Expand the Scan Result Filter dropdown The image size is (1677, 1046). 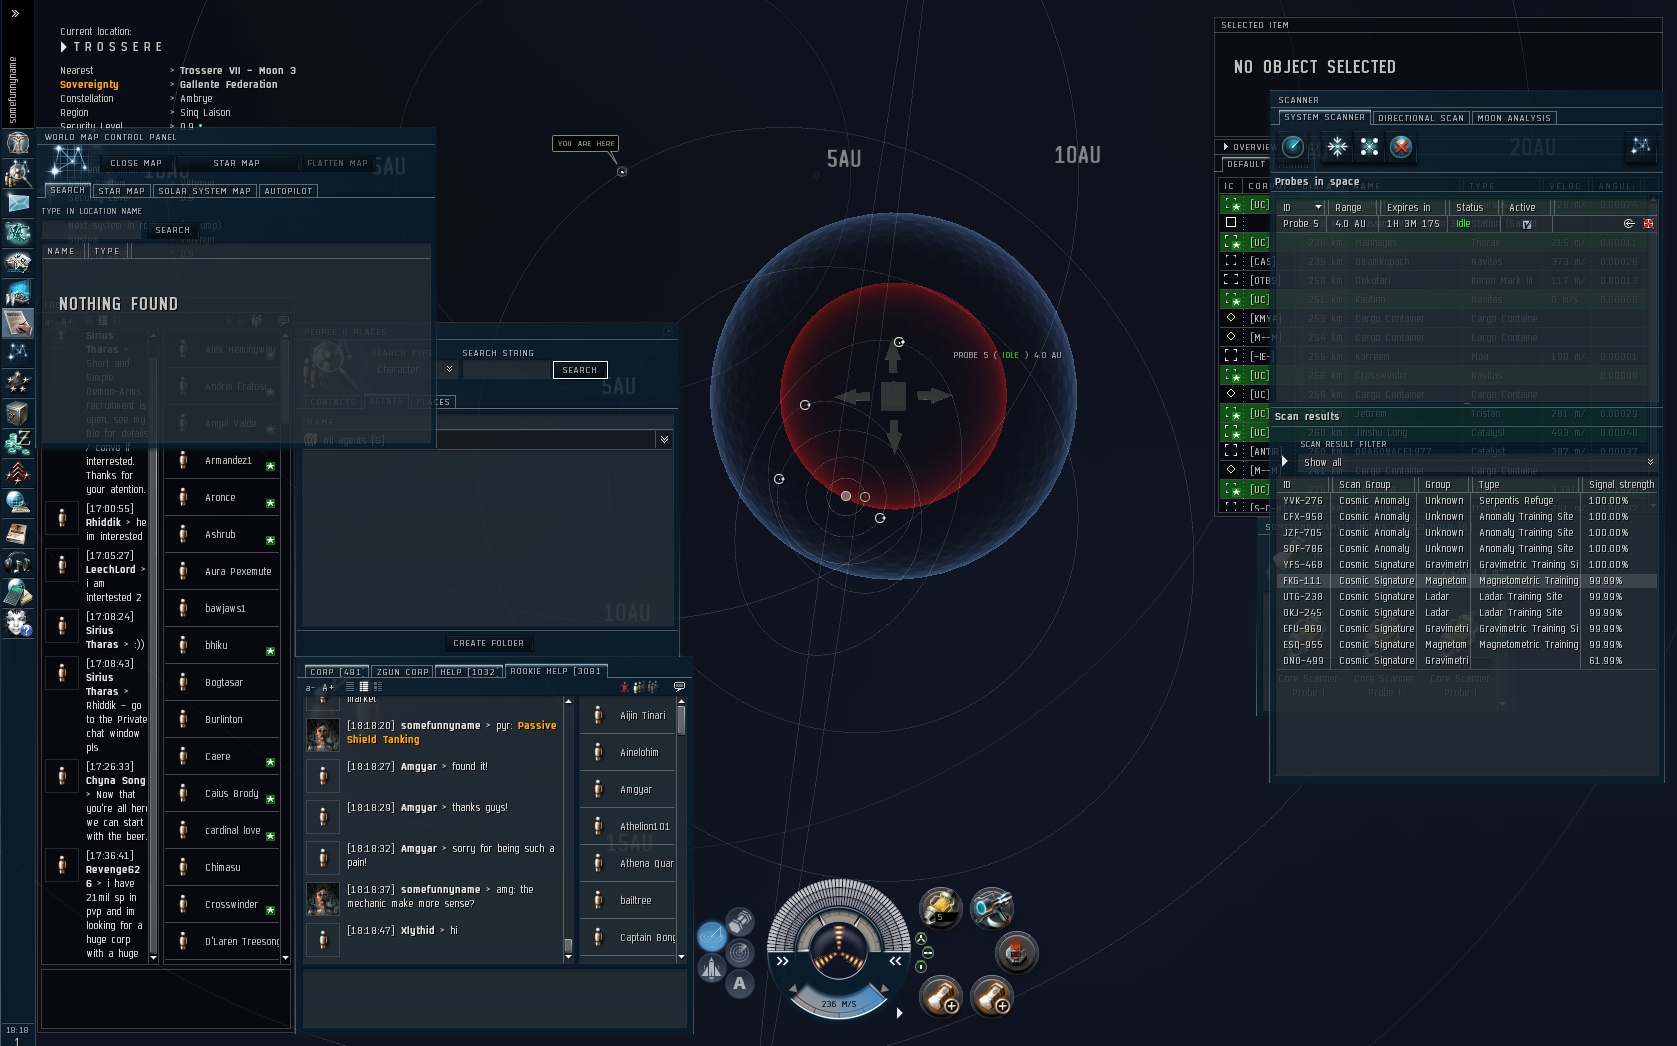(x=1650, y=462)
